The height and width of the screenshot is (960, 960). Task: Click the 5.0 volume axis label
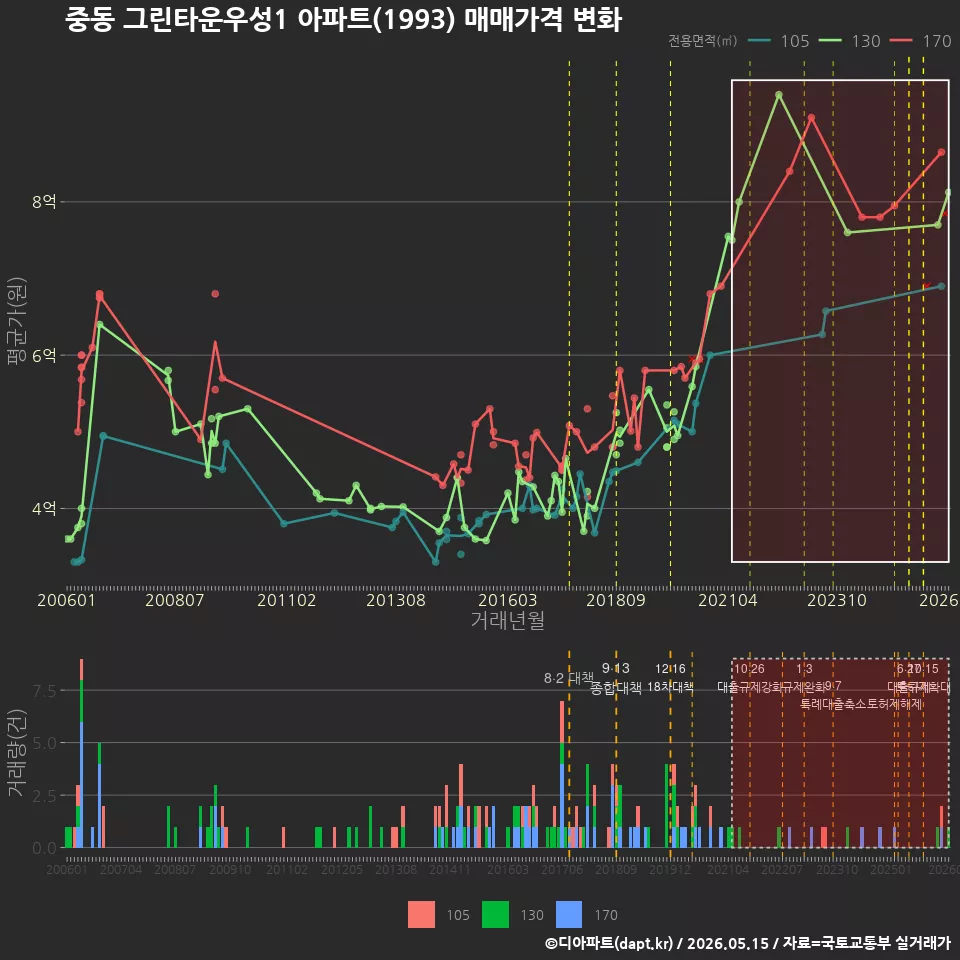[x=44, y=743]
